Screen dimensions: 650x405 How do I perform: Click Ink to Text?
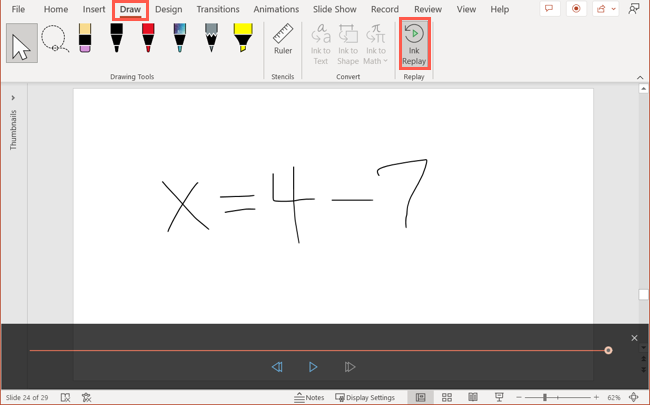pos(320,45)
